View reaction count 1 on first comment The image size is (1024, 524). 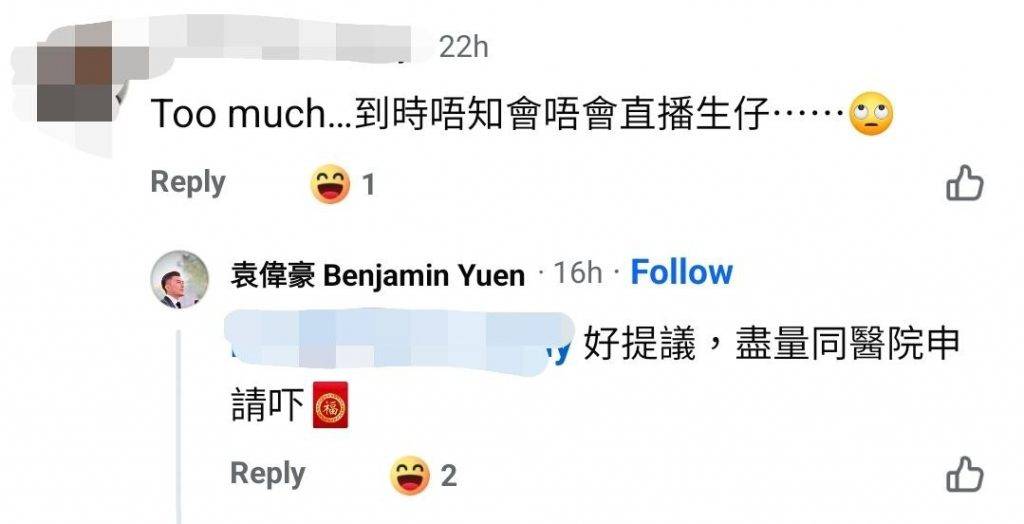[369, 185]
